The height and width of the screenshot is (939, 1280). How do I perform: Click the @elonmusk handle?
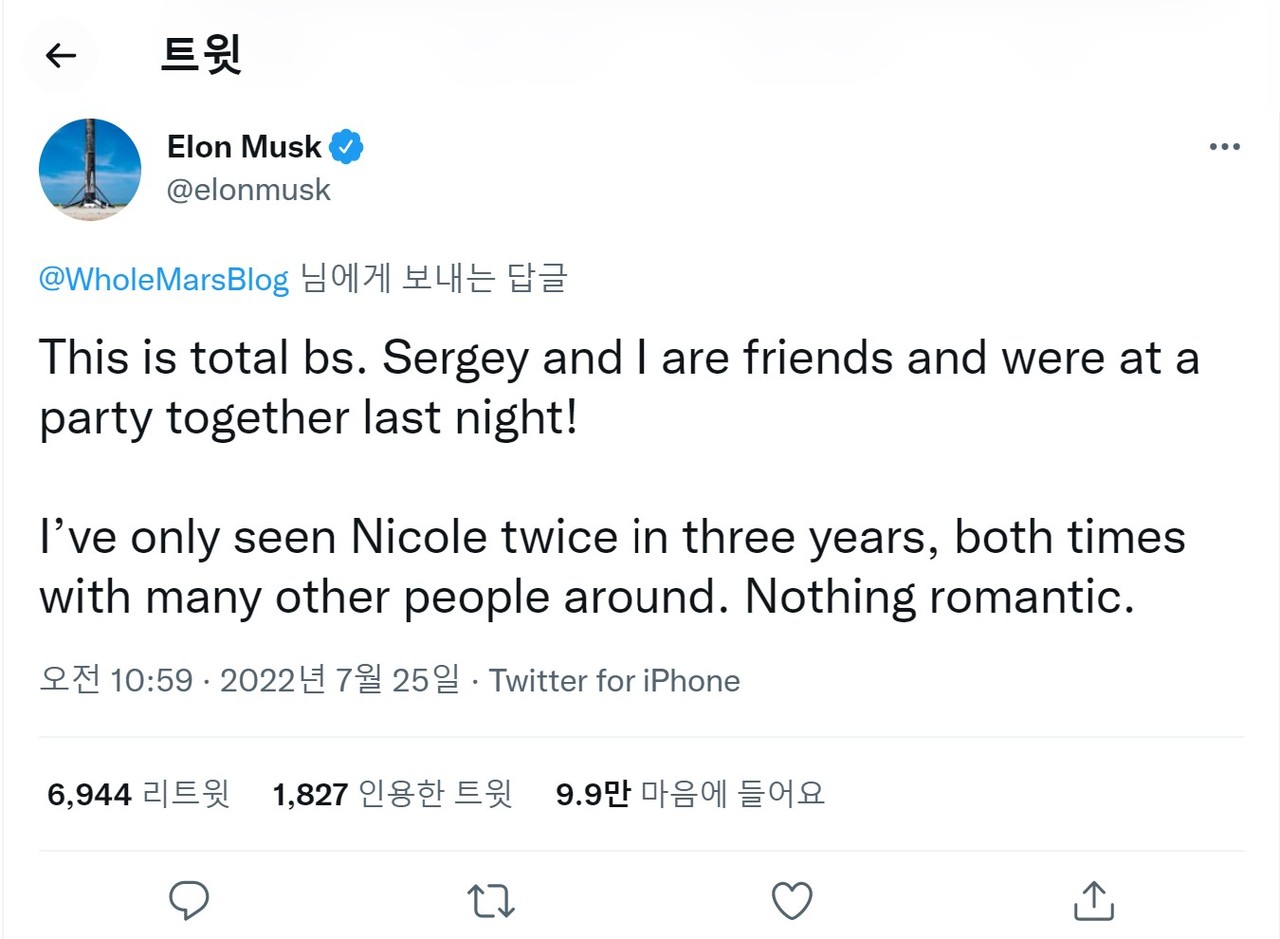[x=249, y=190]
